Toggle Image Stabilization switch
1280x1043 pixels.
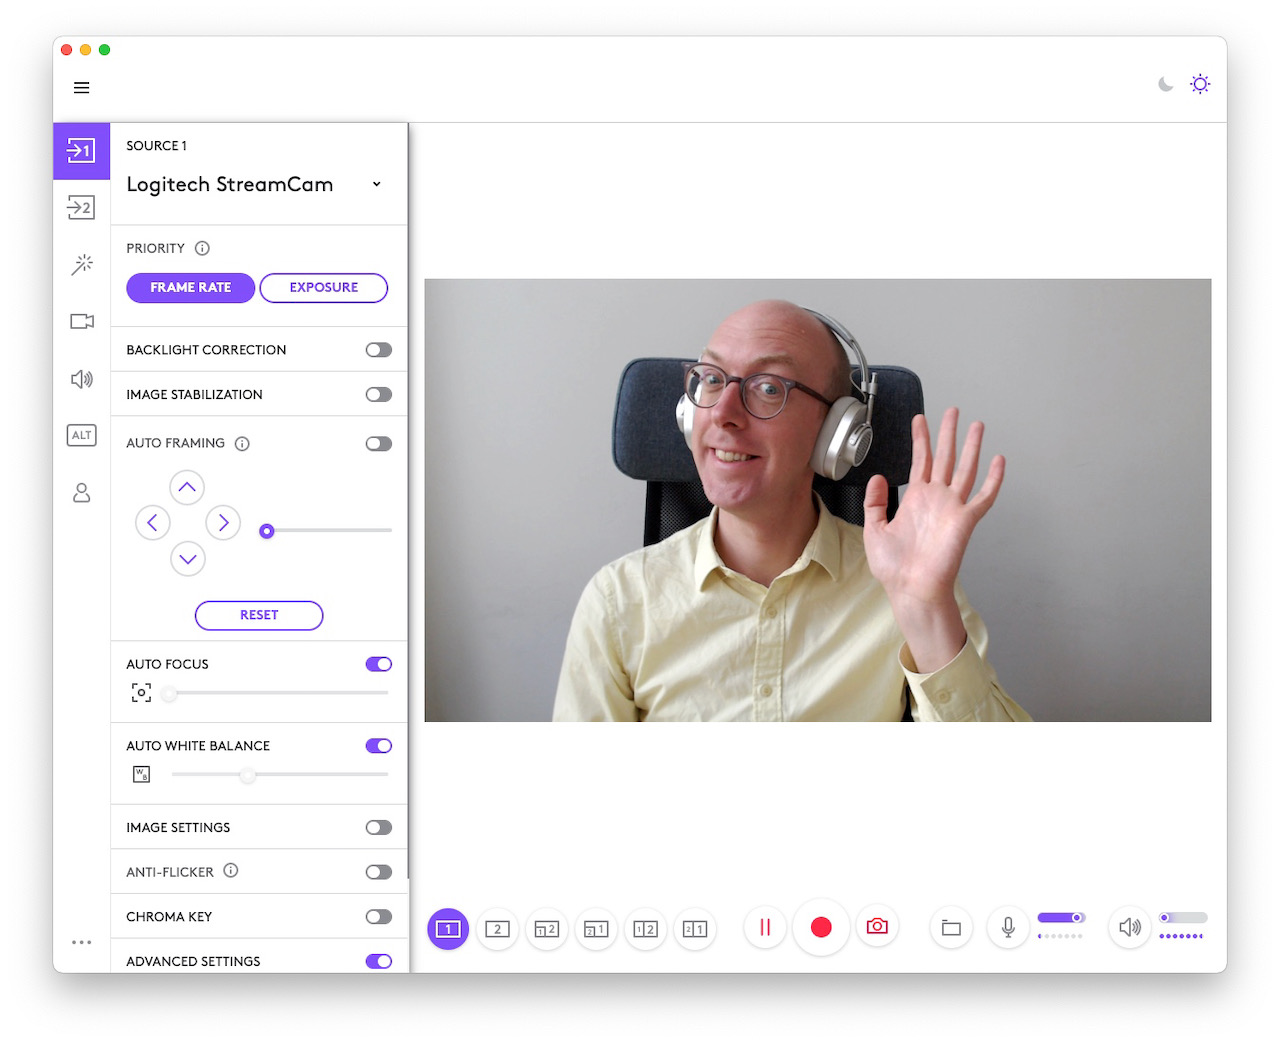click(379, 395)
